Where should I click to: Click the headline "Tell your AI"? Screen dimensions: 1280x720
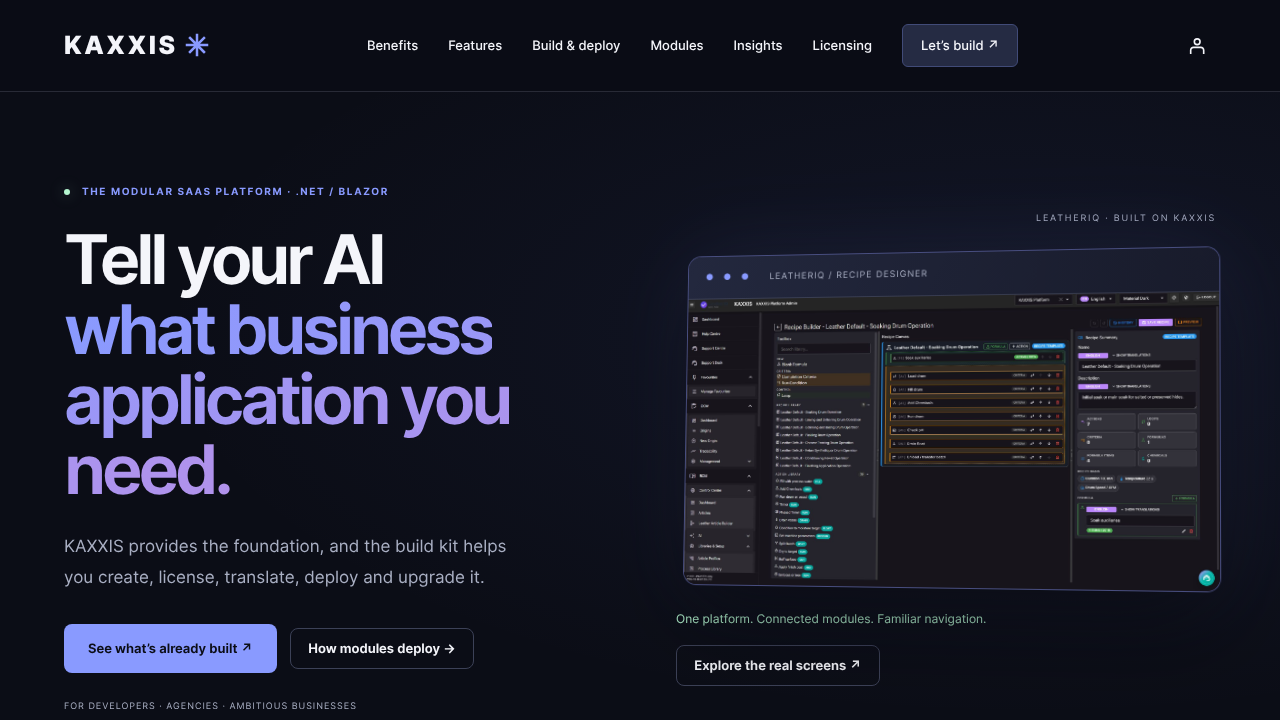tap(224, 260)
